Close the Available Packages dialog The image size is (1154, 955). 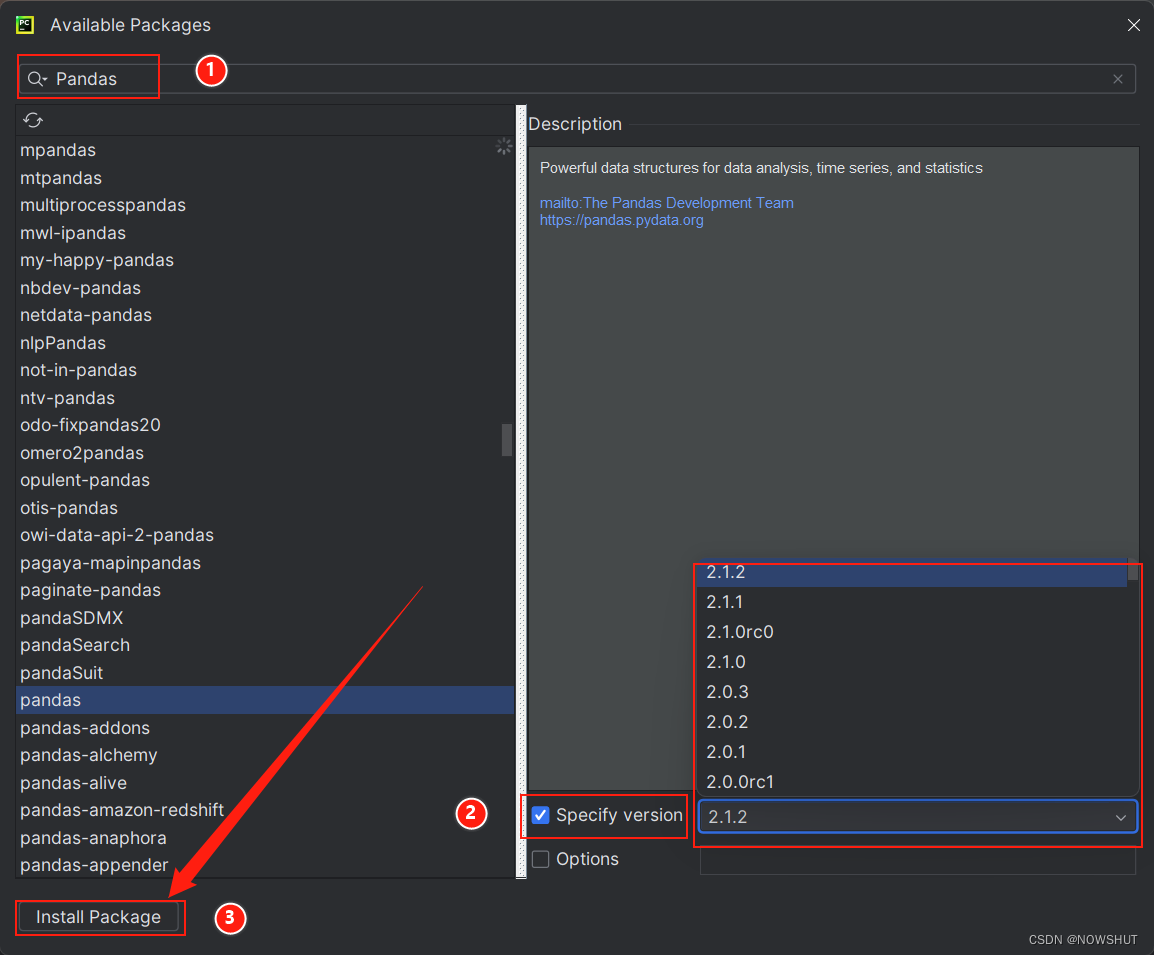click(x=1133, y=25)
